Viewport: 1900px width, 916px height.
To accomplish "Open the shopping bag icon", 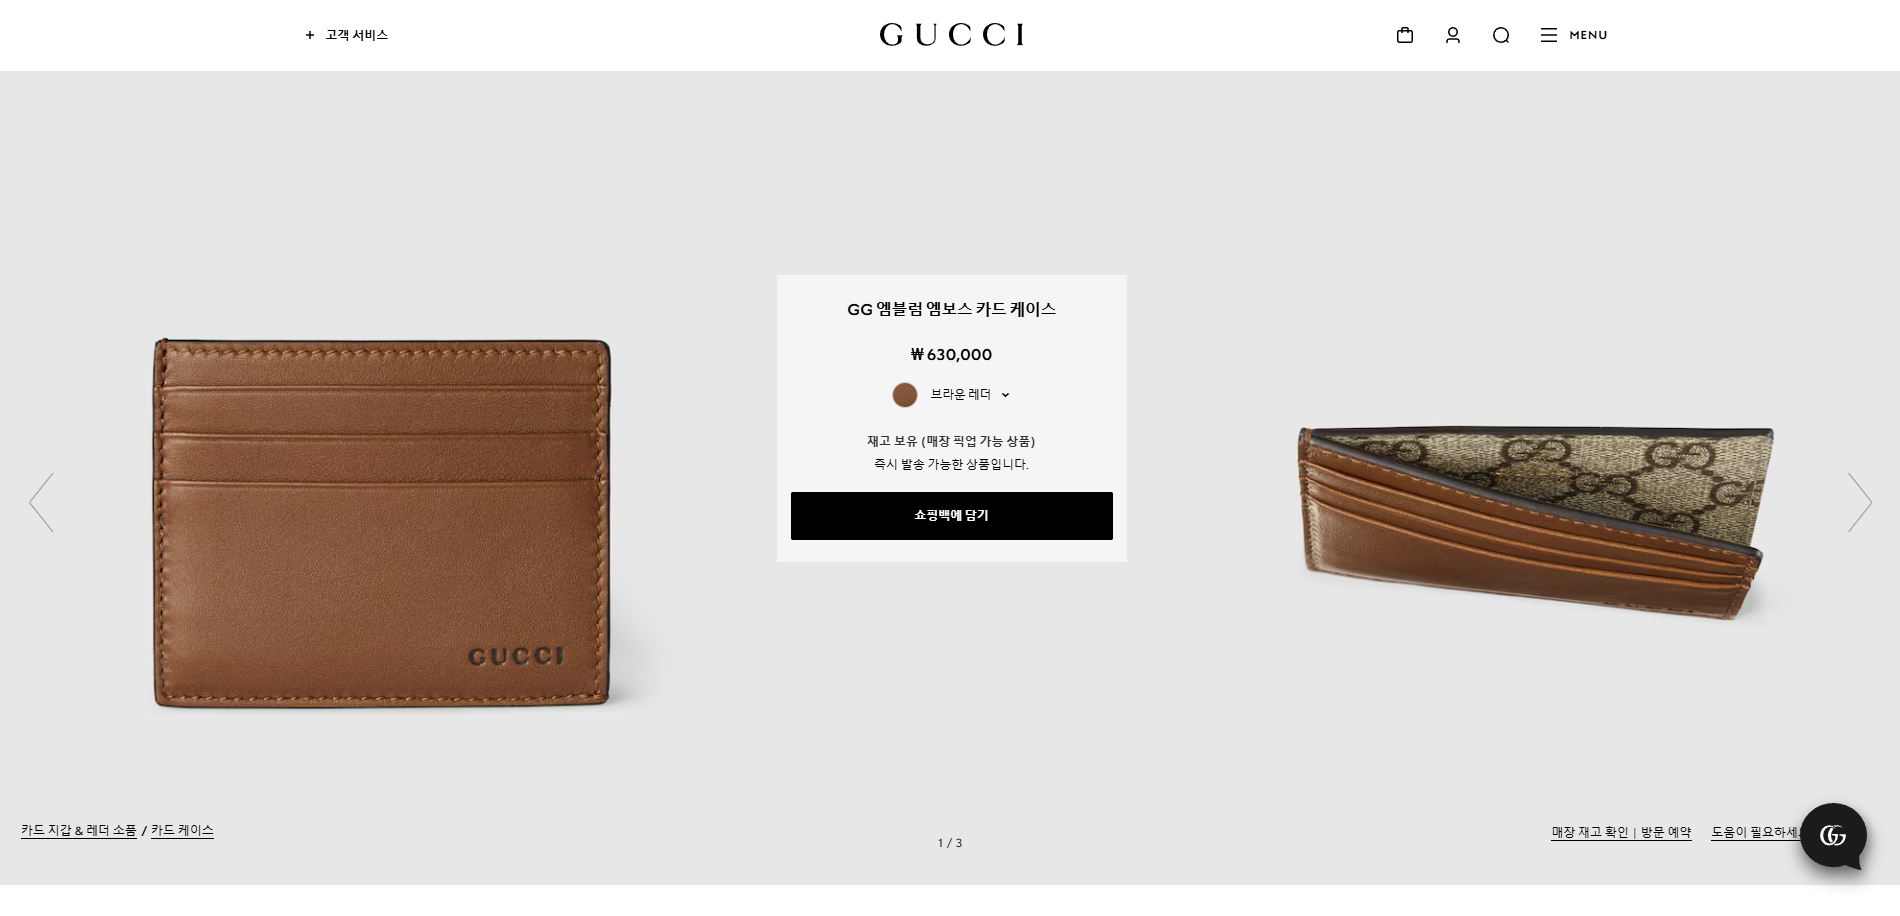I will tap(1405, 35).
